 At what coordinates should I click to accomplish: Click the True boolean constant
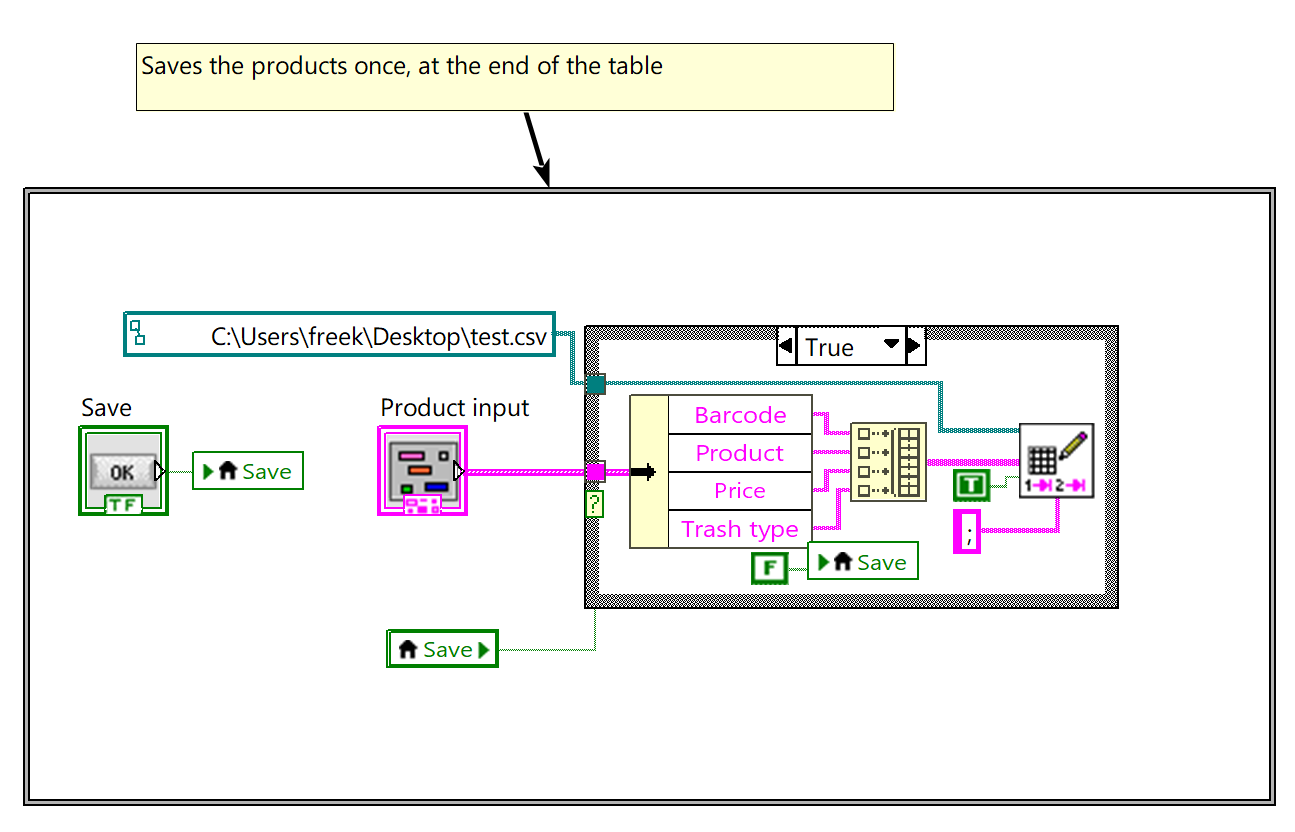970,485
